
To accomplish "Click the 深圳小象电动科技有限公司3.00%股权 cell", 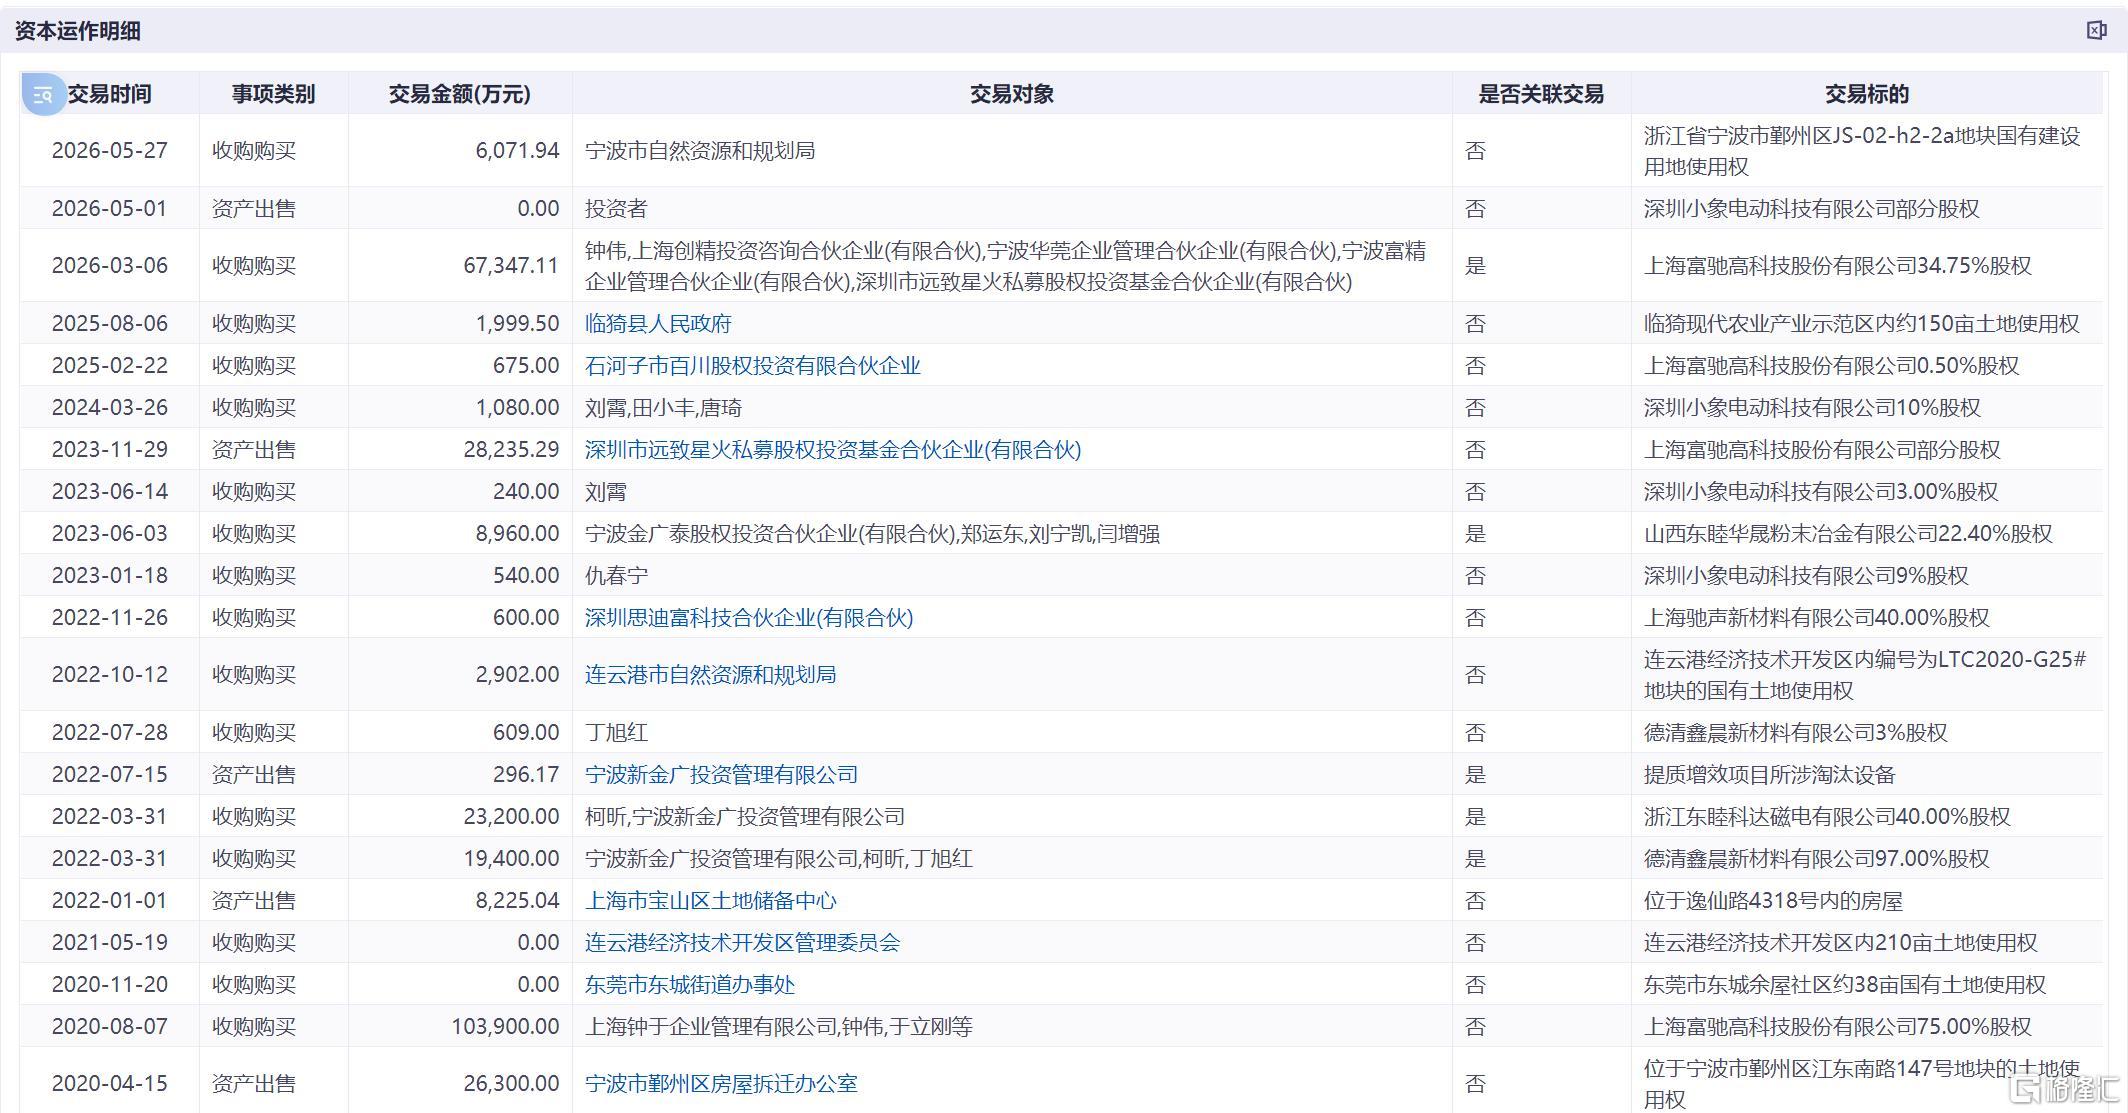I will pos(1821,492).
